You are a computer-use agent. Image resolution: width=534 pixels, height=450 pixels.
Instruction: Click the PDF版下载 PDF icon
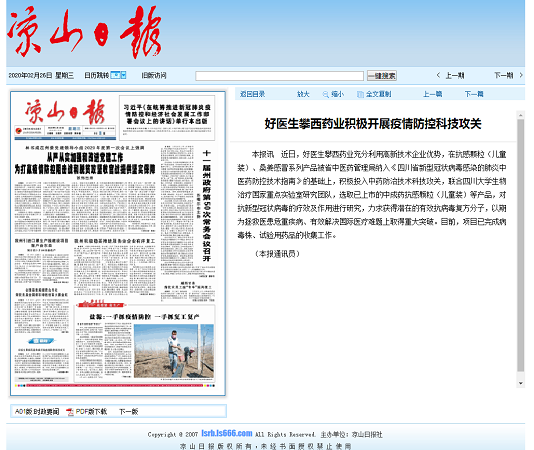[x=70, y=412]
